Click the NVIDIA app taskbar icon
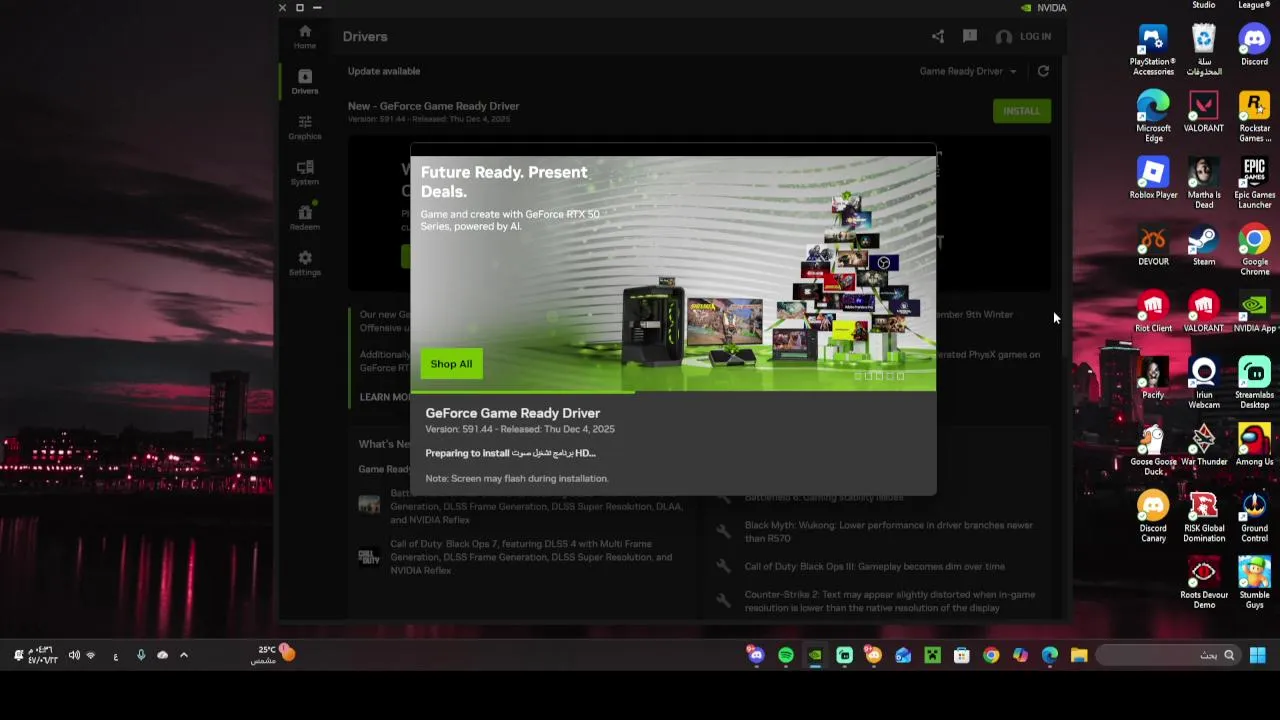The image size is (1280, 720). [x=815, y=655]
